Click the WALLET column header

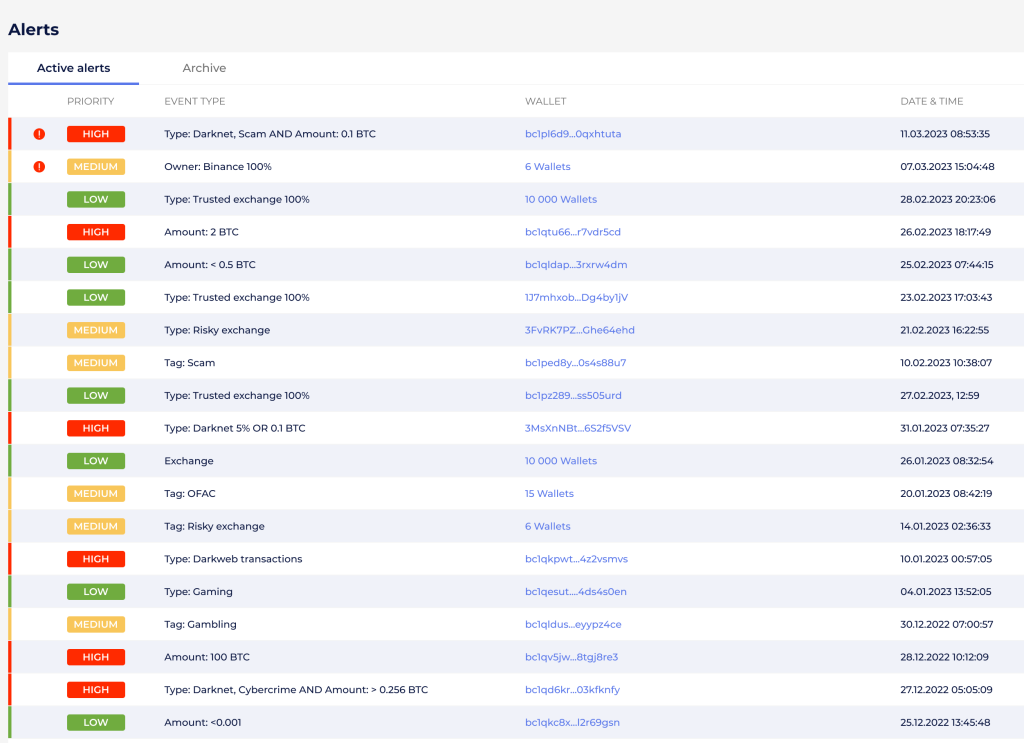pos(545,101)
